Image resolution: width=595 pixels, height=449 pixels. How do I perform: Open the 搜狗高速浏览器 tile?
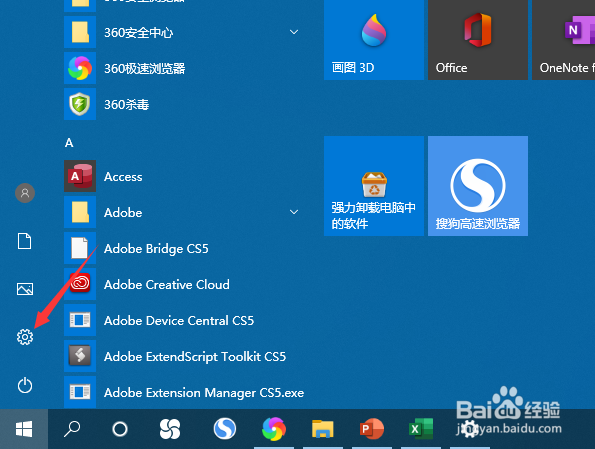(478, 186)
